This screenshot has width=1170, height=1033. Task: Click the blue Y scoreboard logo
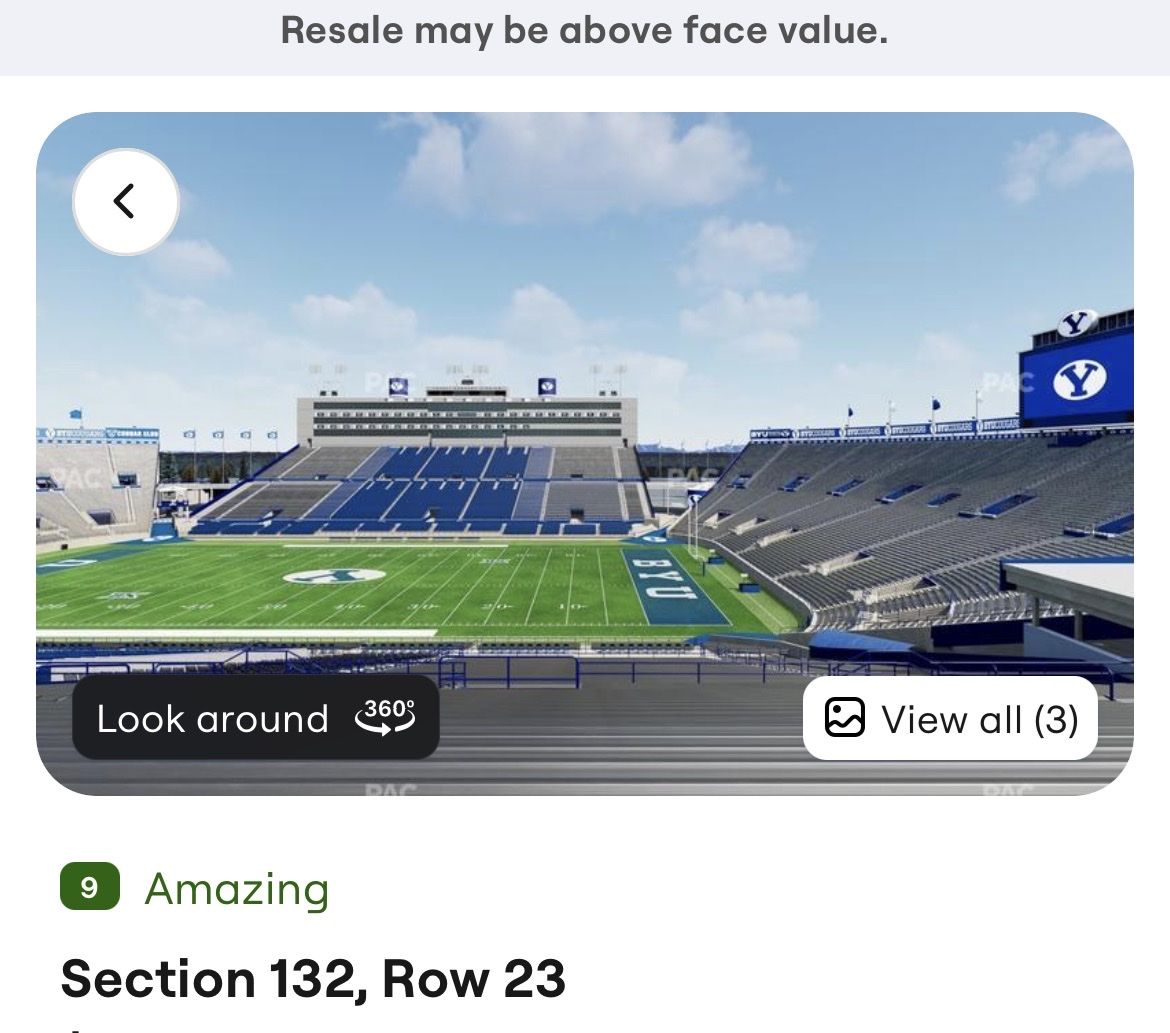(1079, 380)
